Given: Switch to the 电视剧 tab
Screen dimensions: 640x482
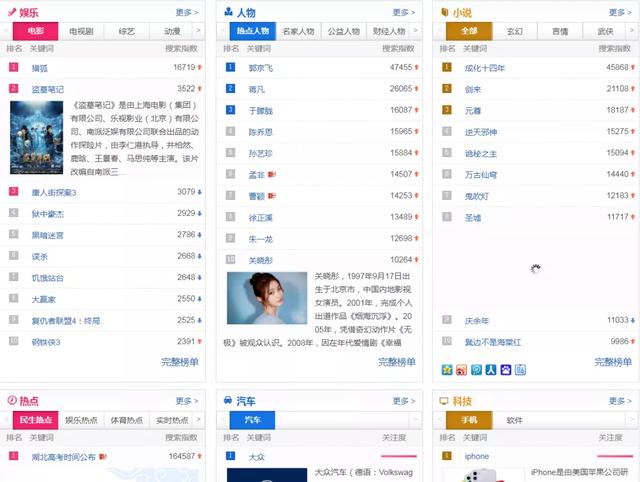Looking at the screenshot, I should coord(84,31).
